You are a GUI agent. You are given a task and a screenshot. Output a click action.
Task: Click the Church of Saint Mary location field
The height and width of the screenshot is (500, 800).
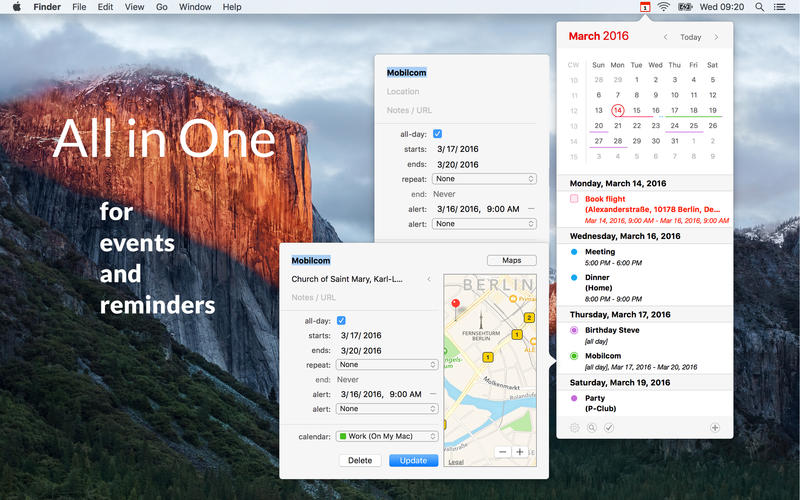pos(347,279)
